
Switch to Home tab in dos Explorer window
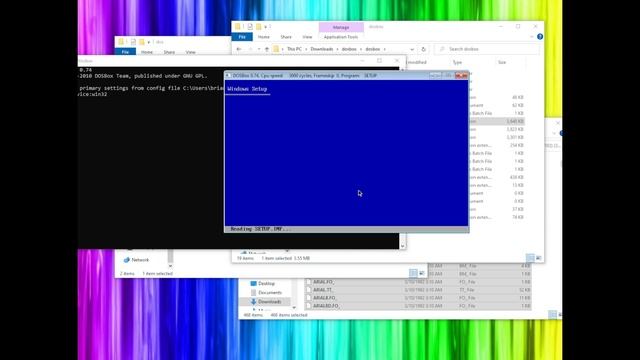(147, 52)
